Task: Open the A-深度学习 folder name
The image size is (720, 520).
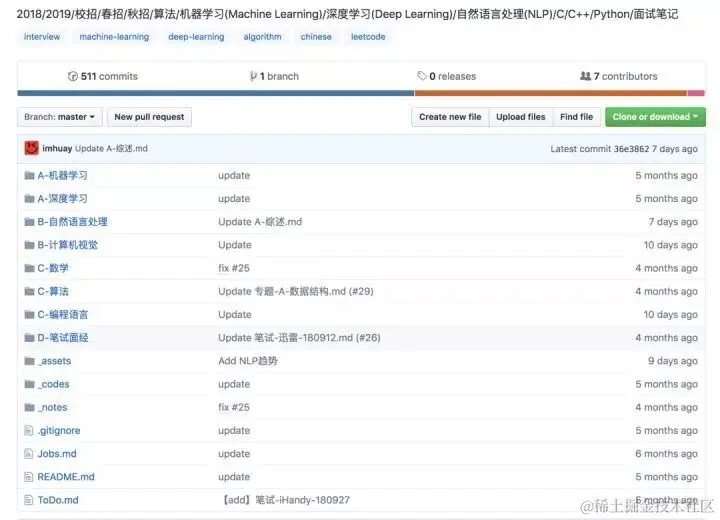Action: pos(62,198)
